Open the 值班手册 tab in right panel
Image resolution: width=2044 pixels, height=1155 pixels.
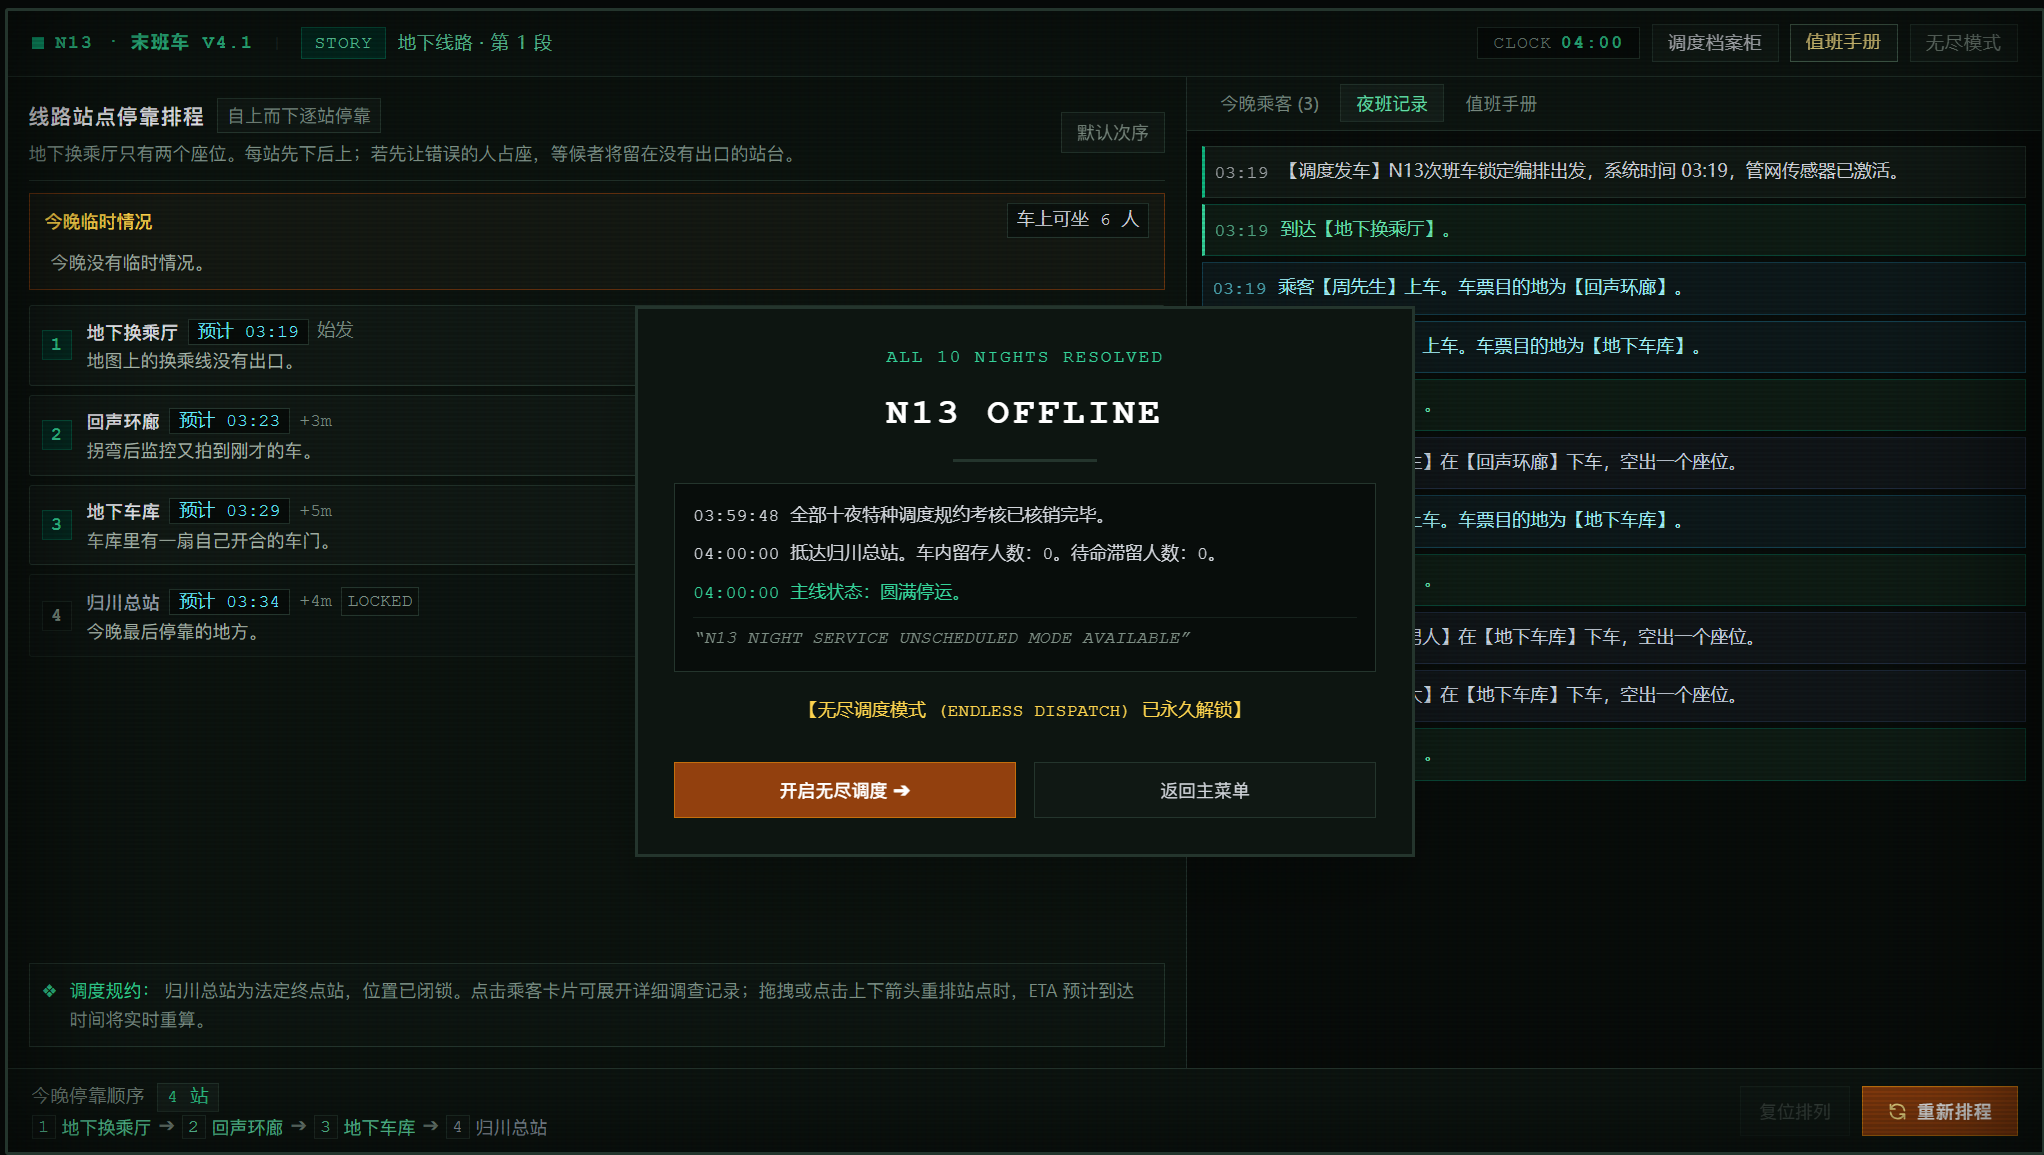(1501, 104)
